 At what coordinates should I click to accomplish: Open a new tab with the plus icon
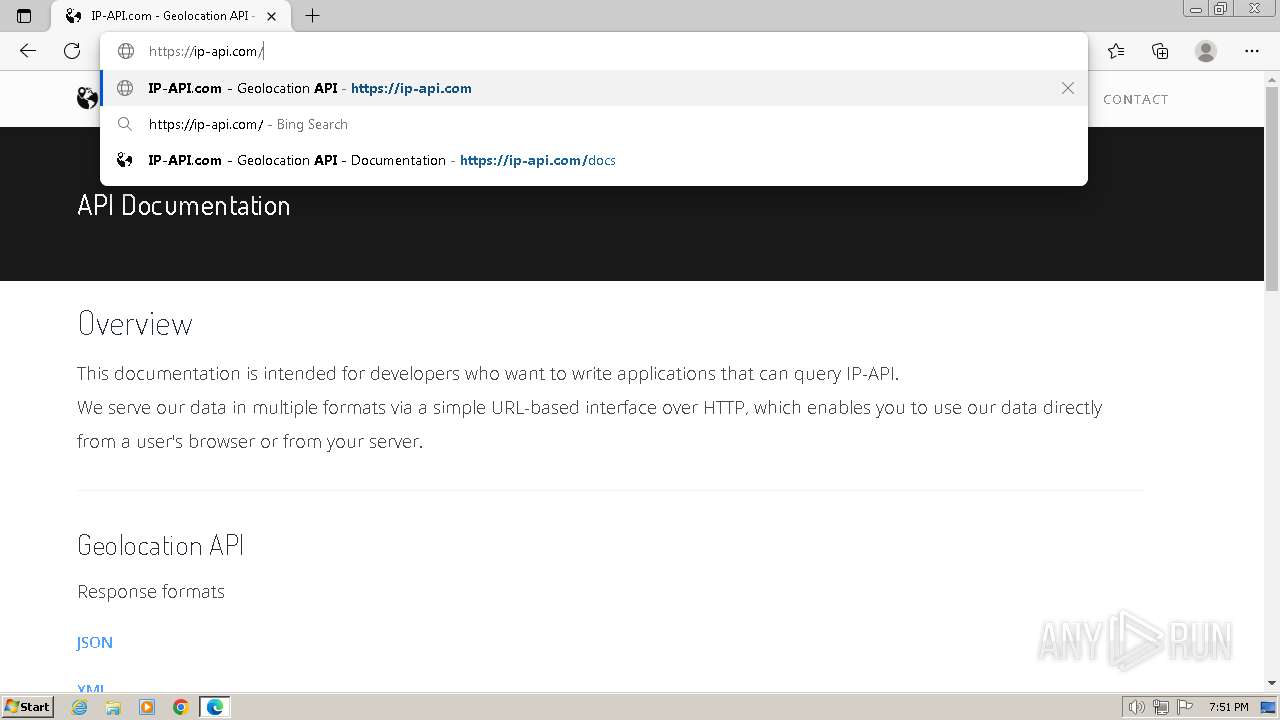point(313,16)
